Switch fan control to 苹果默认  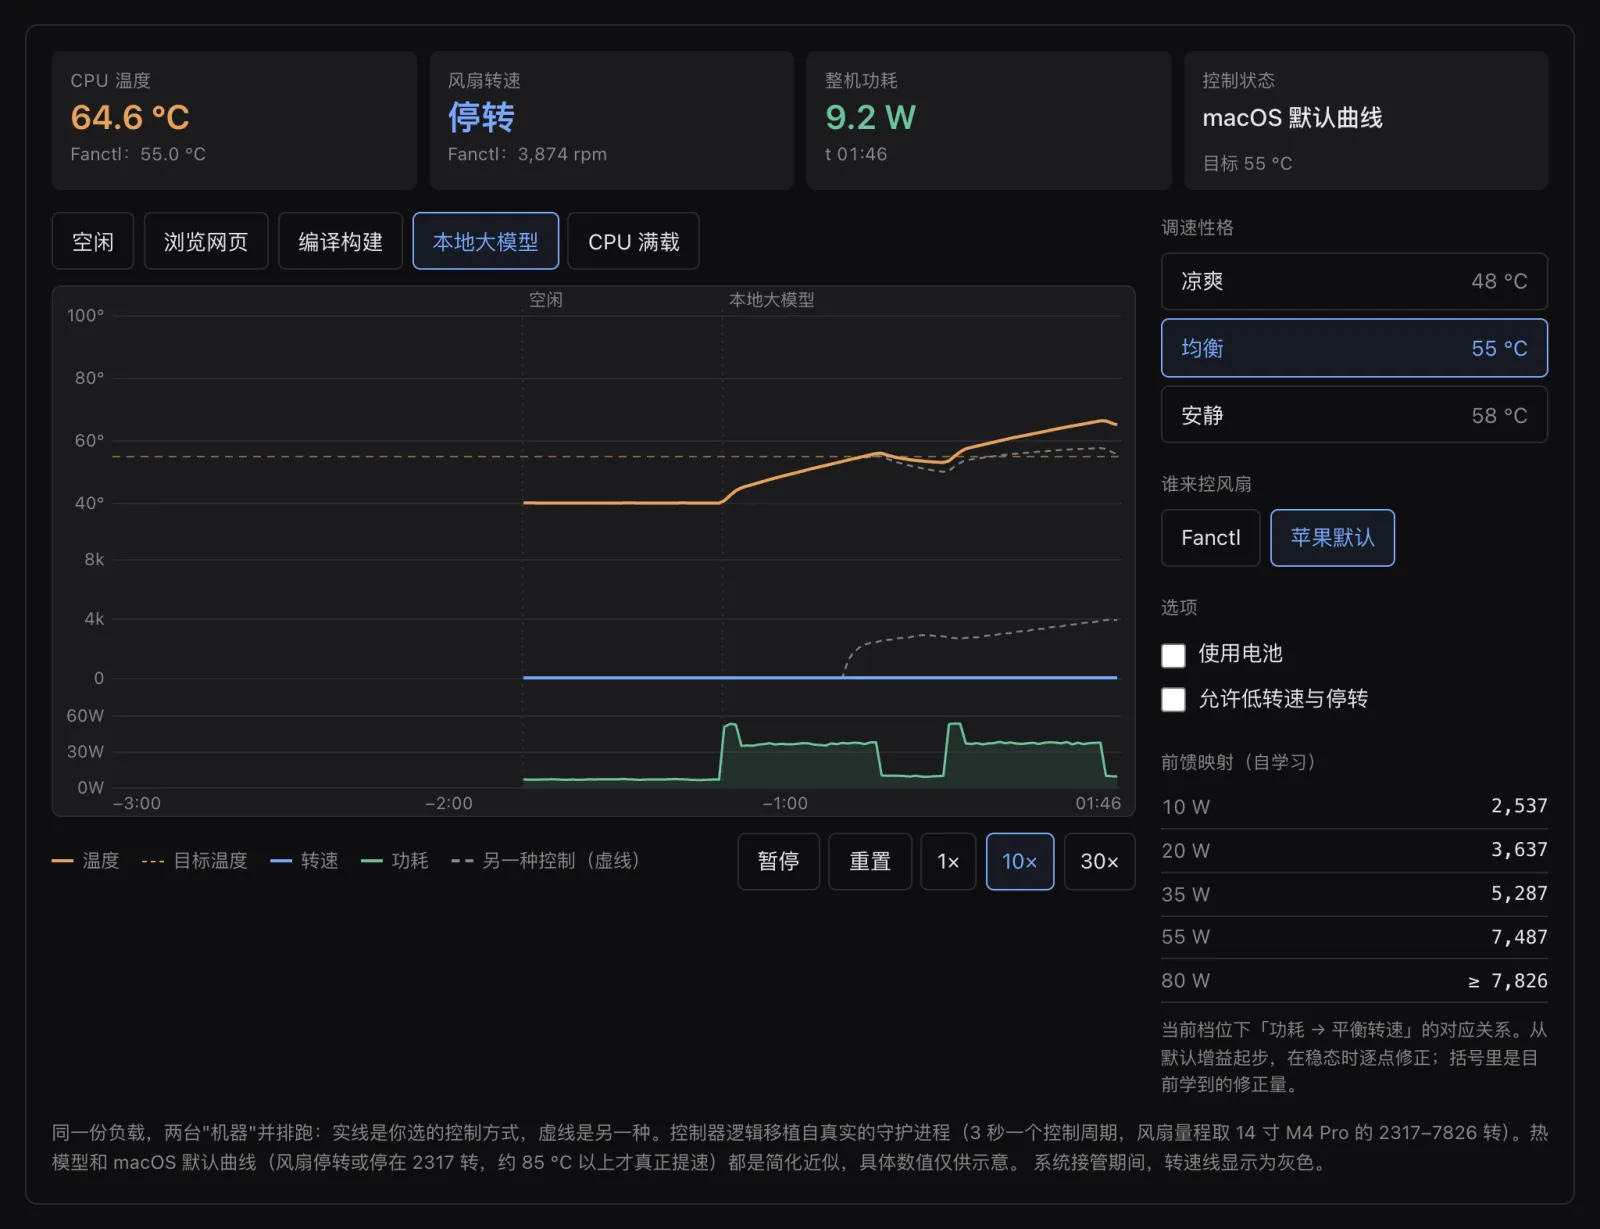[x=1332, y=538]
